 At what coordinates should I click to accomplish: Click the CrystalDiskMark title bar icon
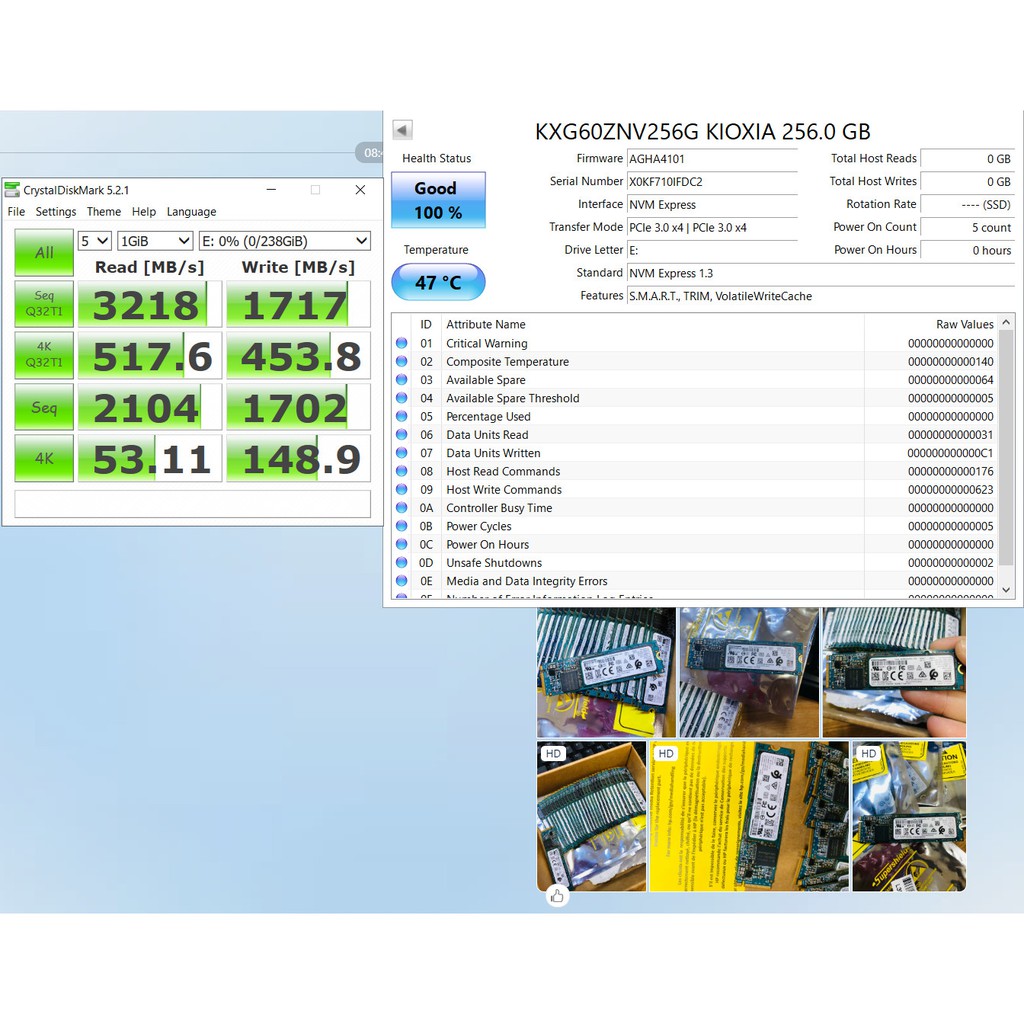[12, 190]
